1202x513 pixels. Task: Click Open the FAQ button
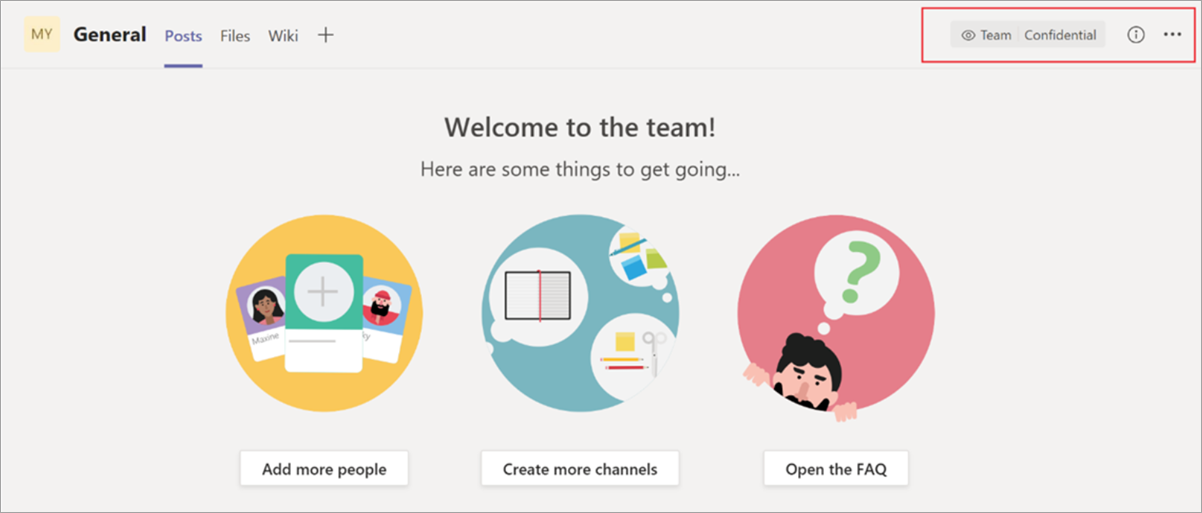(836, 468)
